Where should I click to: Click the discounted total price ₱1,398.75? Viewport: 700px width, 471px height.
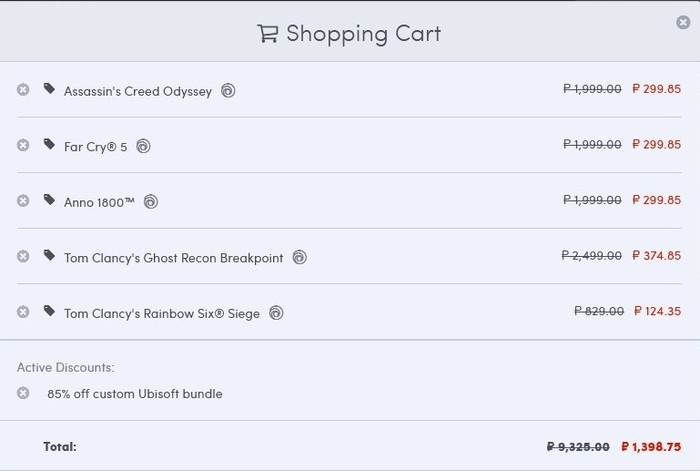651,446
